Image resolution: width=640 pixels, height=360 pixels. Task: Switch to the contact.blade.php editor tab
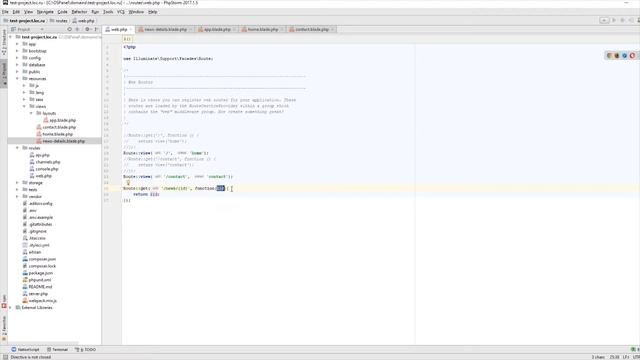click(311, 29)
